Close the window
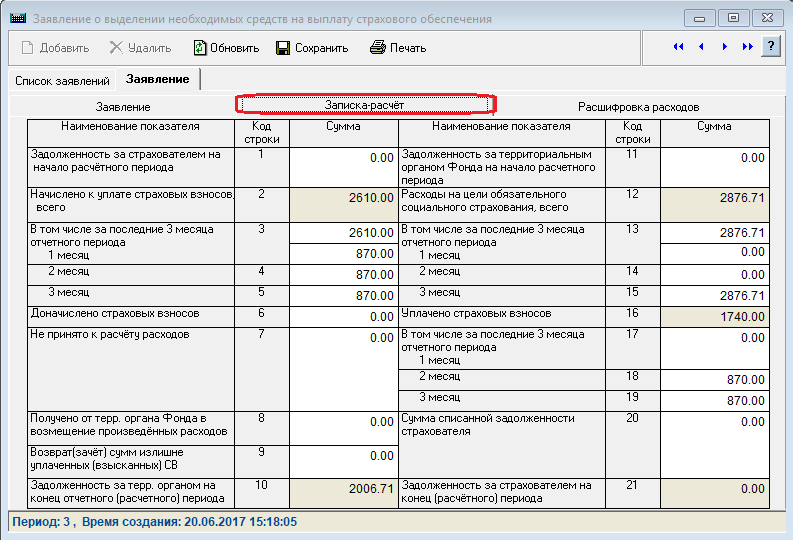 click(767, 19)
